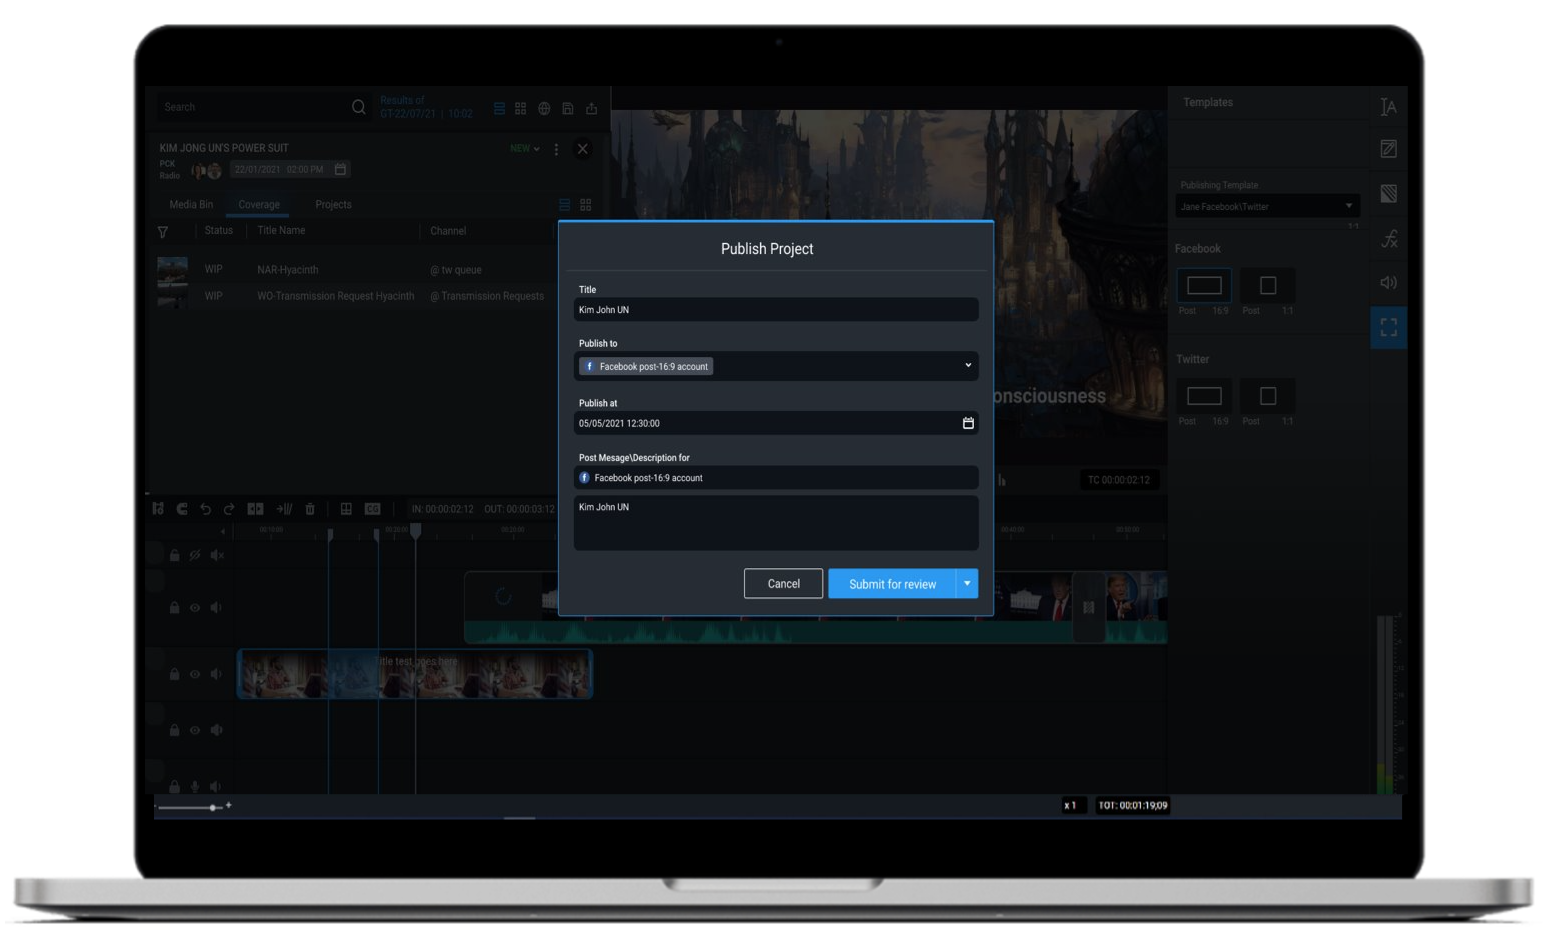Click the Cancel button

coord(783,584)
